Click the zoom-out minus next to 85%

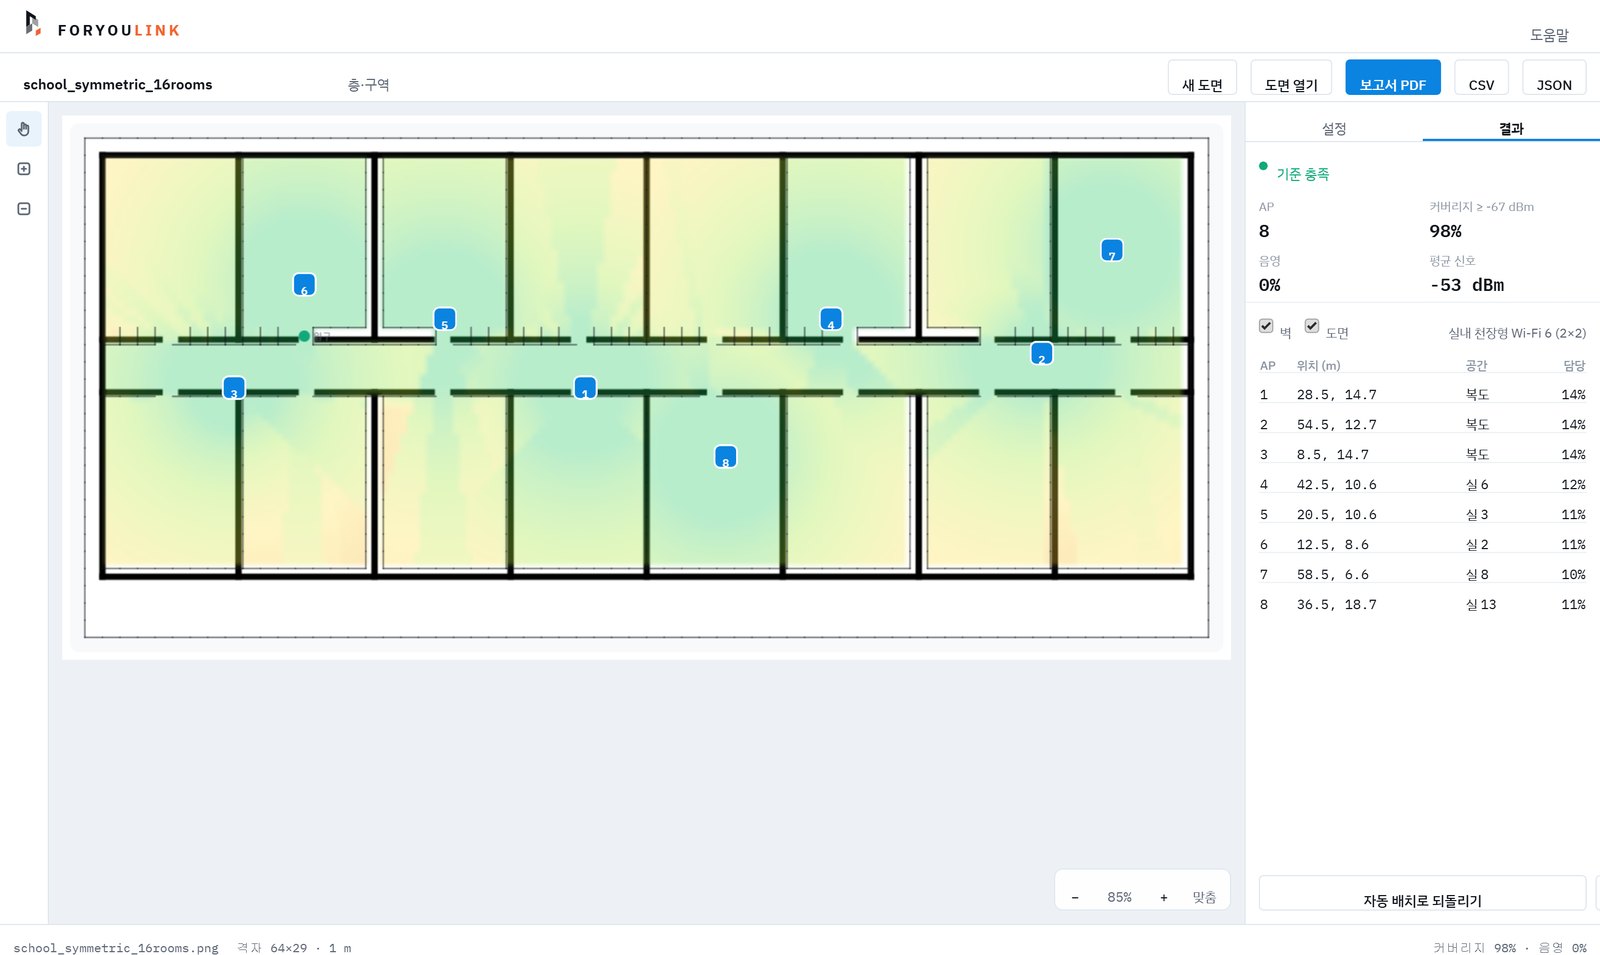point(1075,897)
